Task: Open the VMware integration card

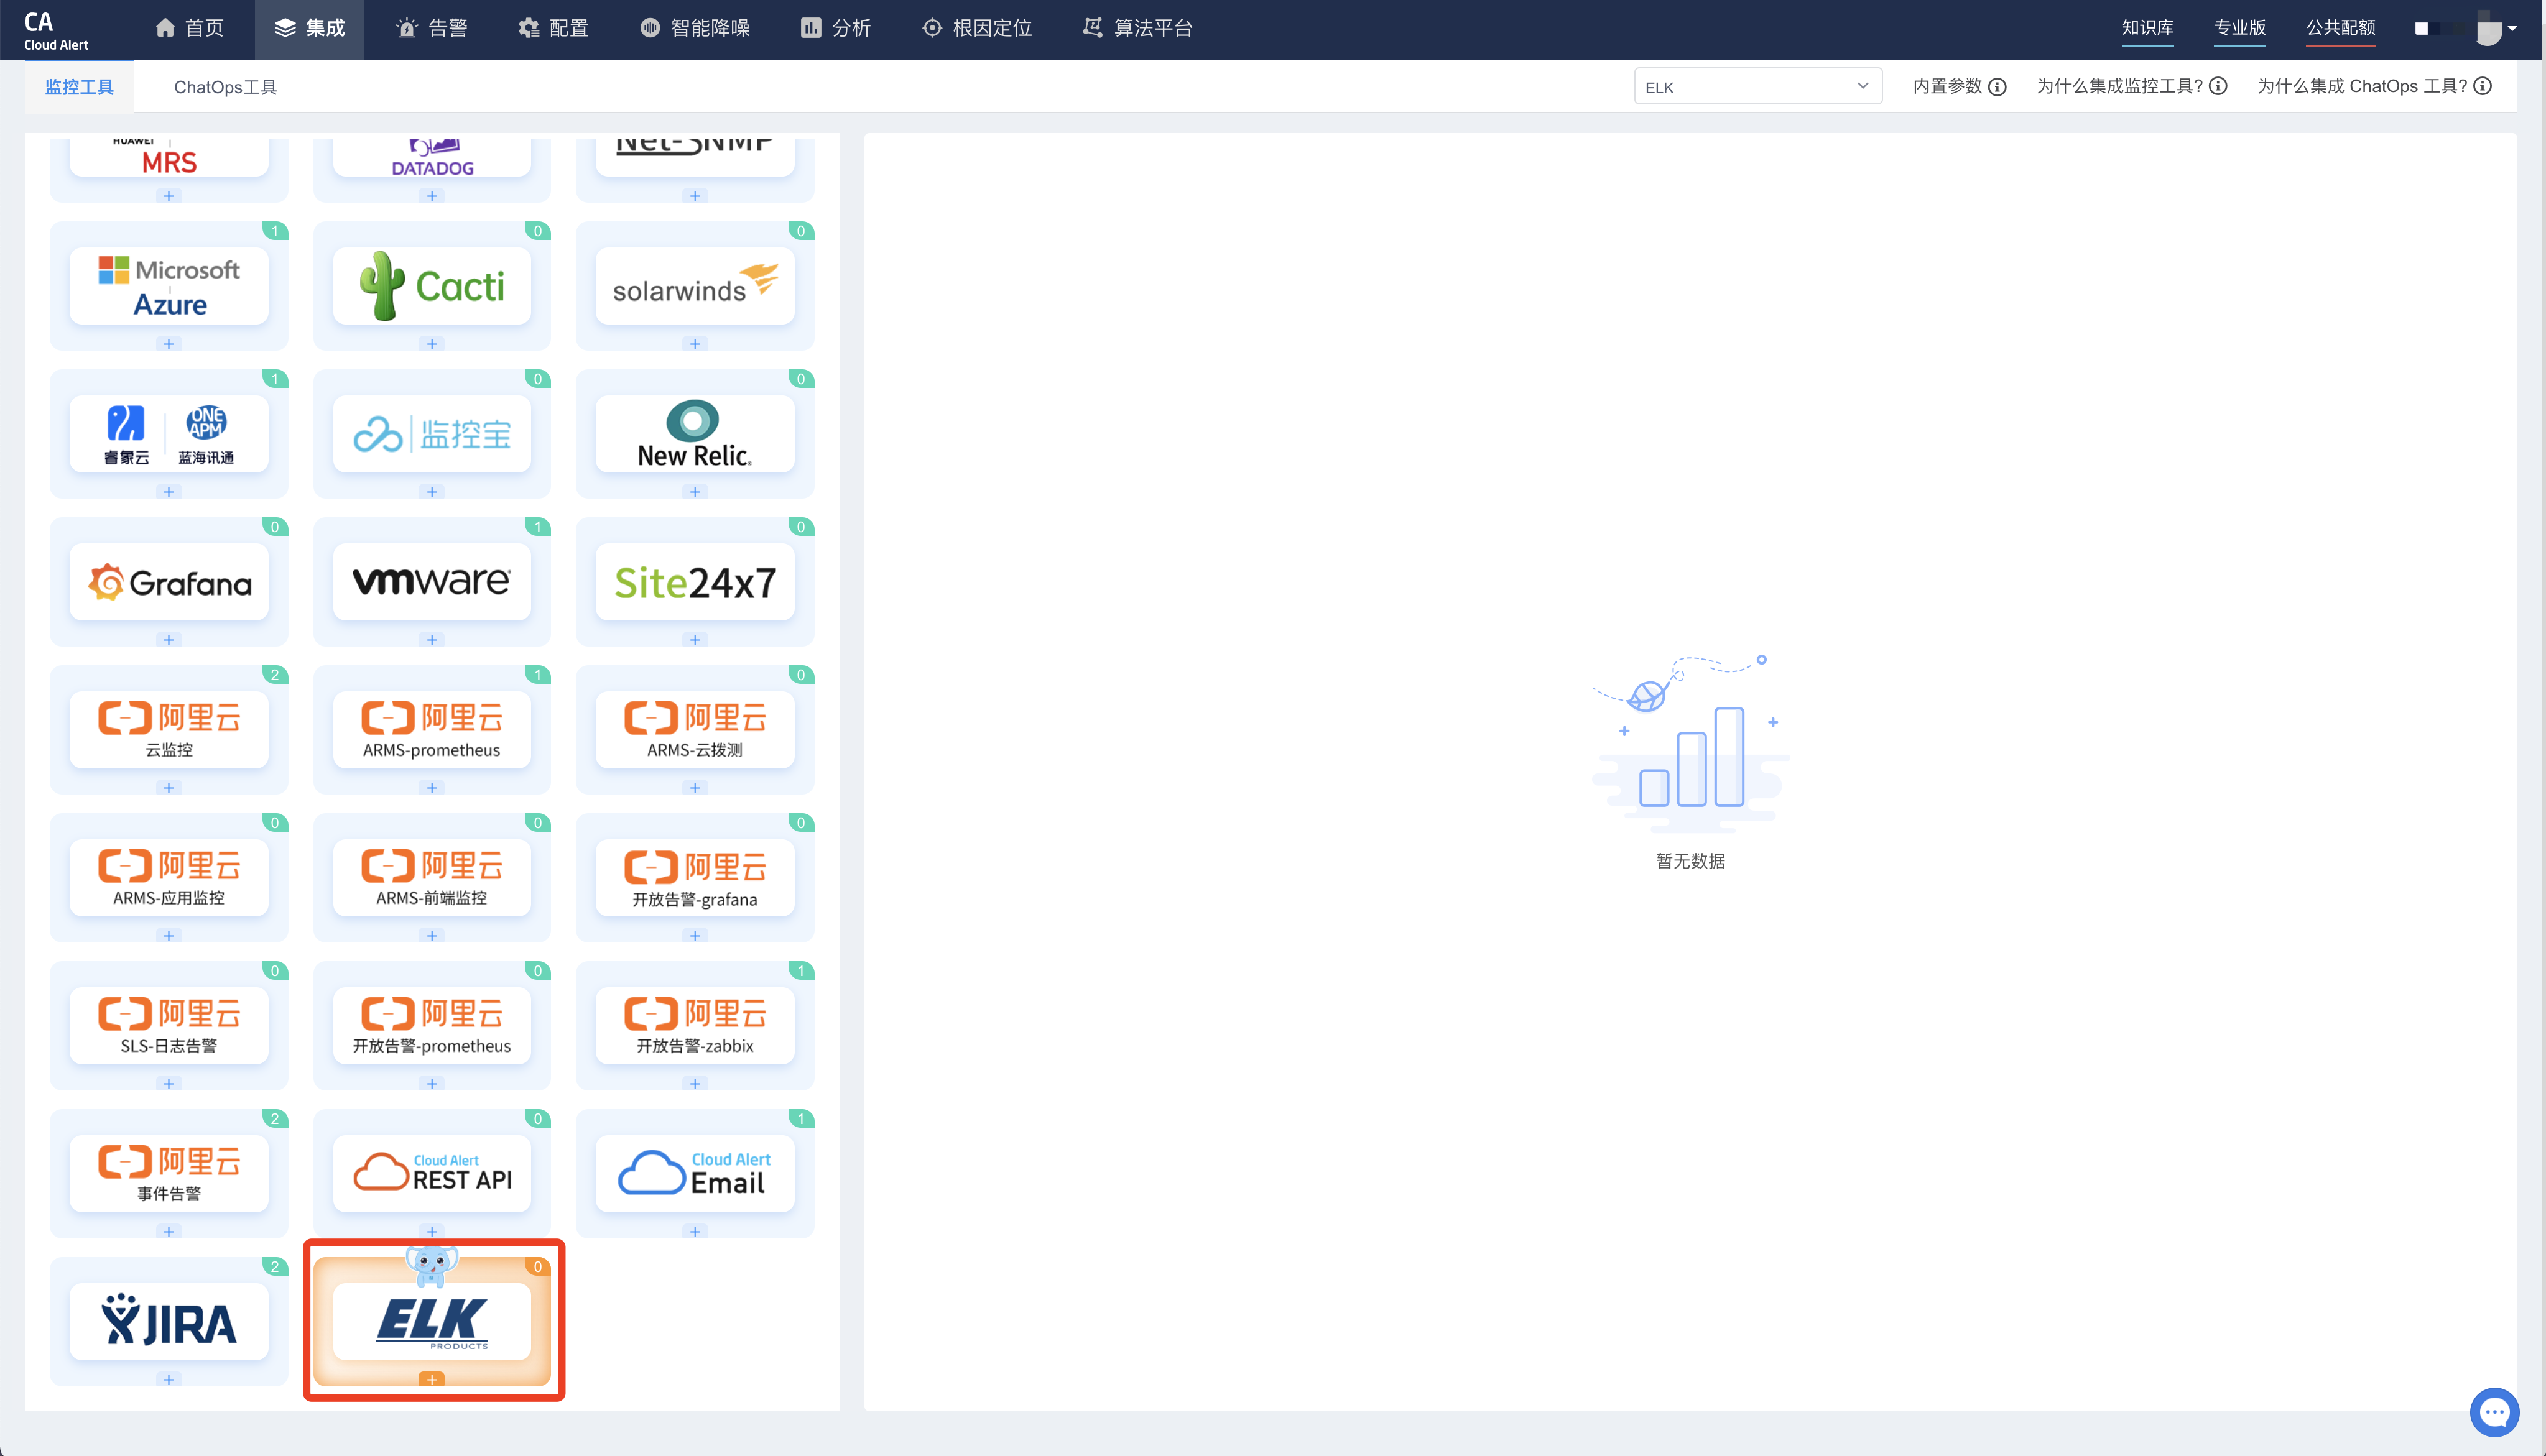Action: coord(431,582)
